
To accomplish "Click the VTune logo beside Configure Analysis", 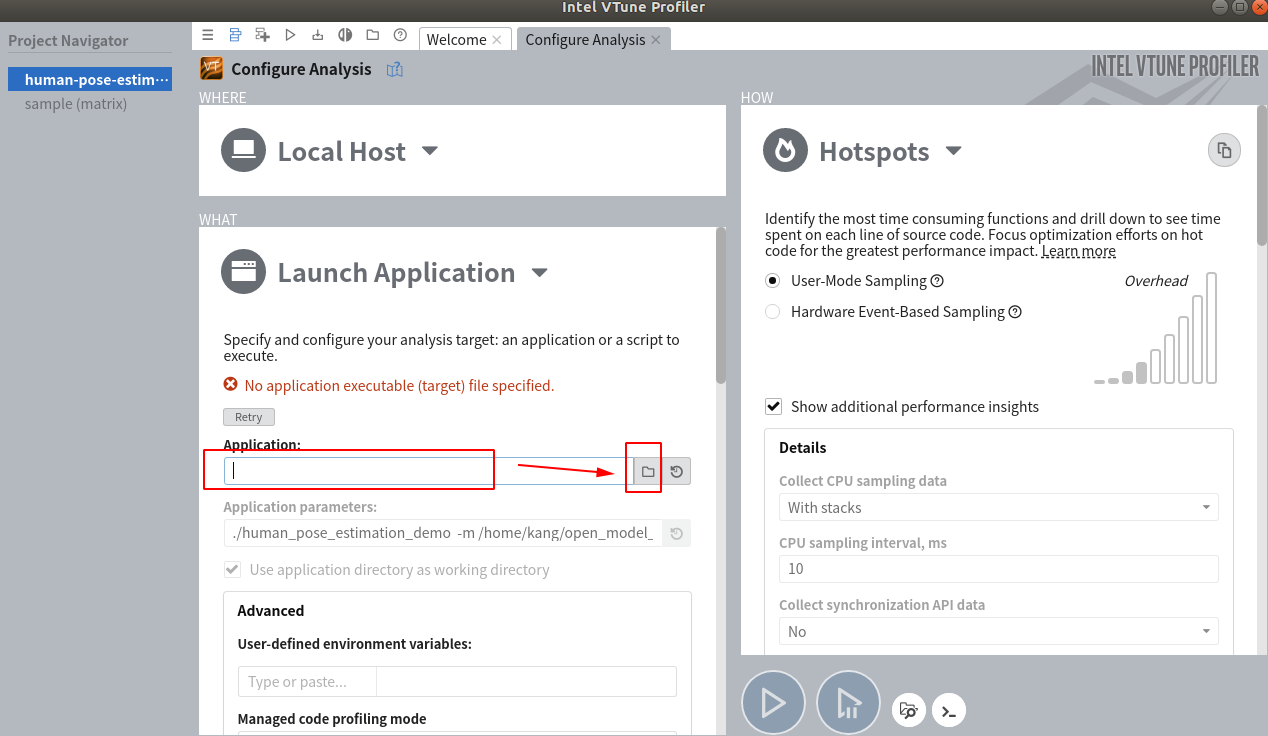I will pos(211,68).
